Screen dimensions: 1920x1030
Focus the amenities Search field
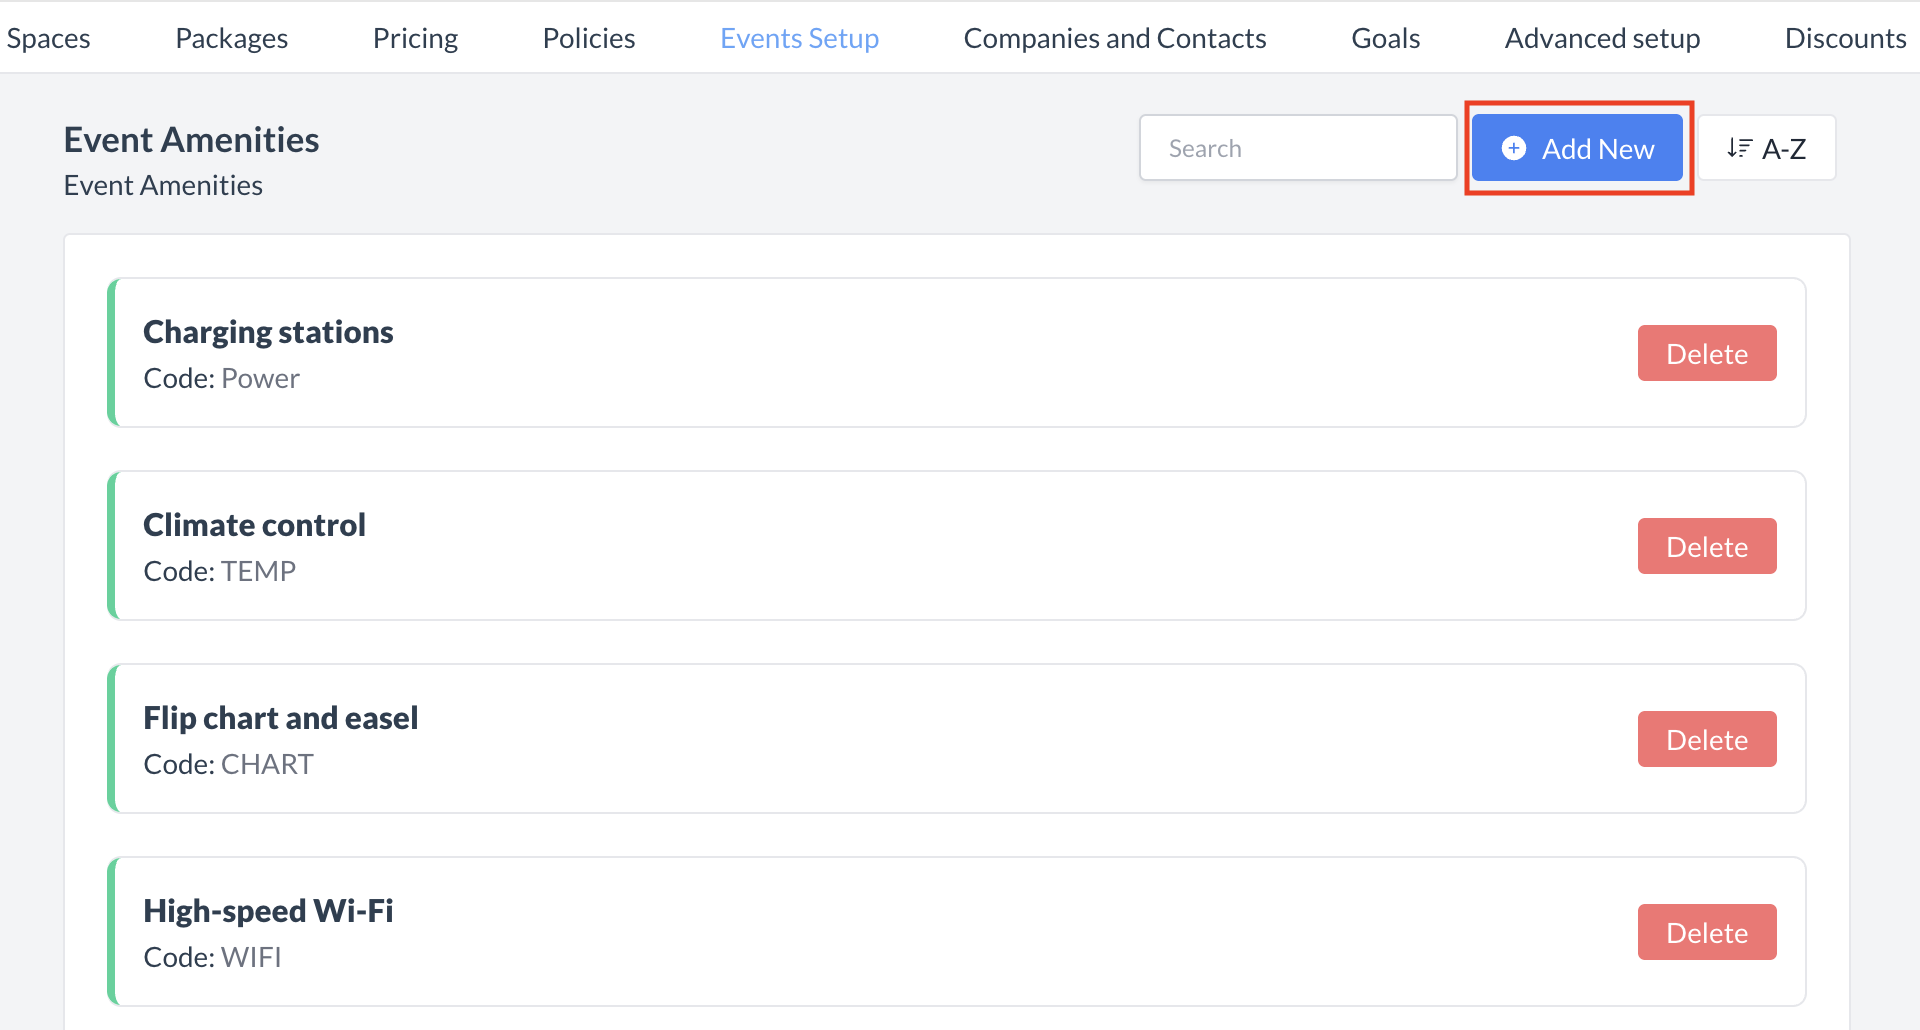pos(1297,148)
